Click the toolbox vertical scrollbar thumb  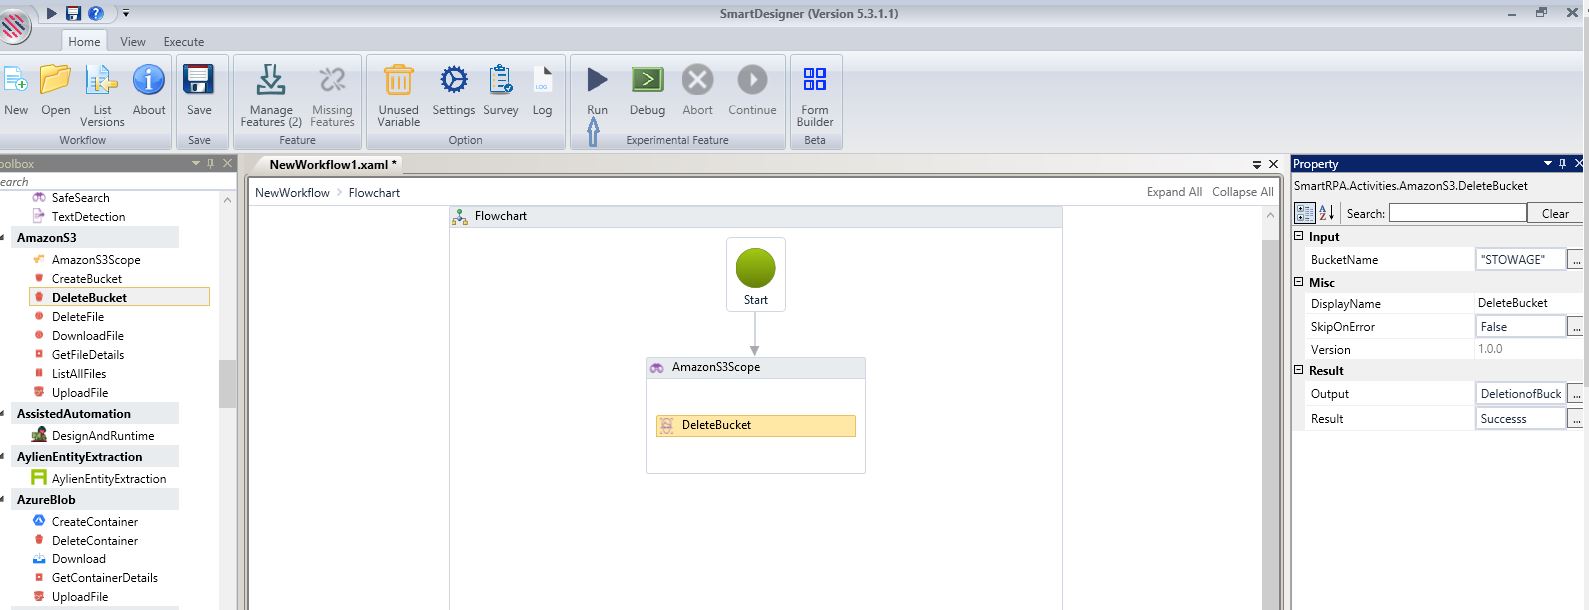pyautogui.click(x=227, y=383)
